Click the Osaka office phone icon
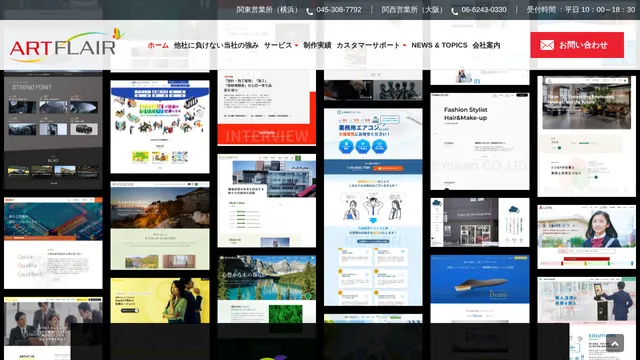The image size is (640, 360). pyautogui.click(x=455, y=11)
